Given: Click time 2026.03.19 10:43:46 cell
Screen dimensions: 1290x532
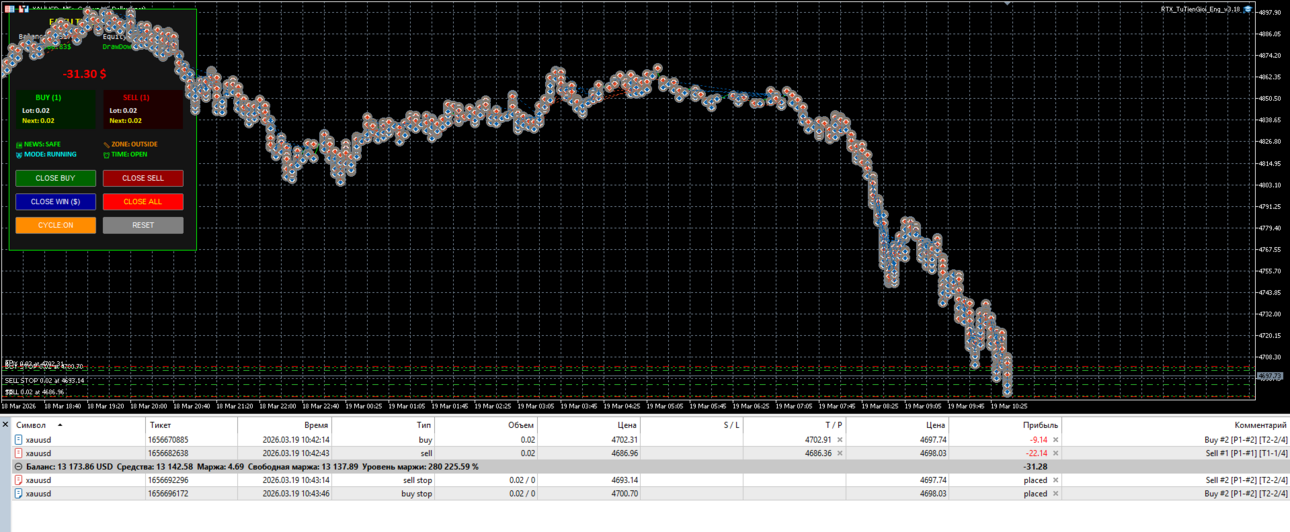Looking at the screenshot, I should coord(296,493).
